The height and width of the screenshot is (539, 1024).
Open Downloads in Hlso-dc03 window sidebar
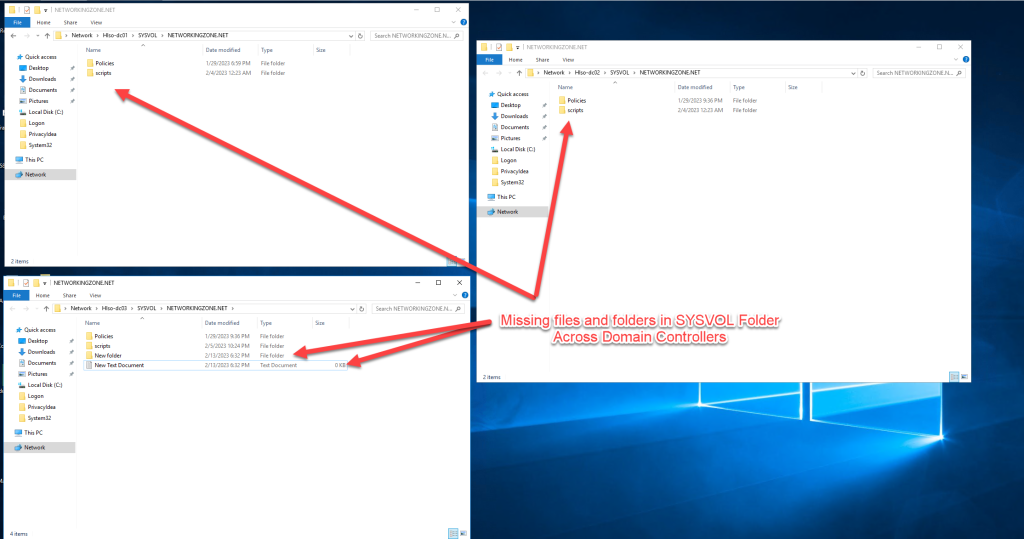pyautogui.click(x=41, y=352)
